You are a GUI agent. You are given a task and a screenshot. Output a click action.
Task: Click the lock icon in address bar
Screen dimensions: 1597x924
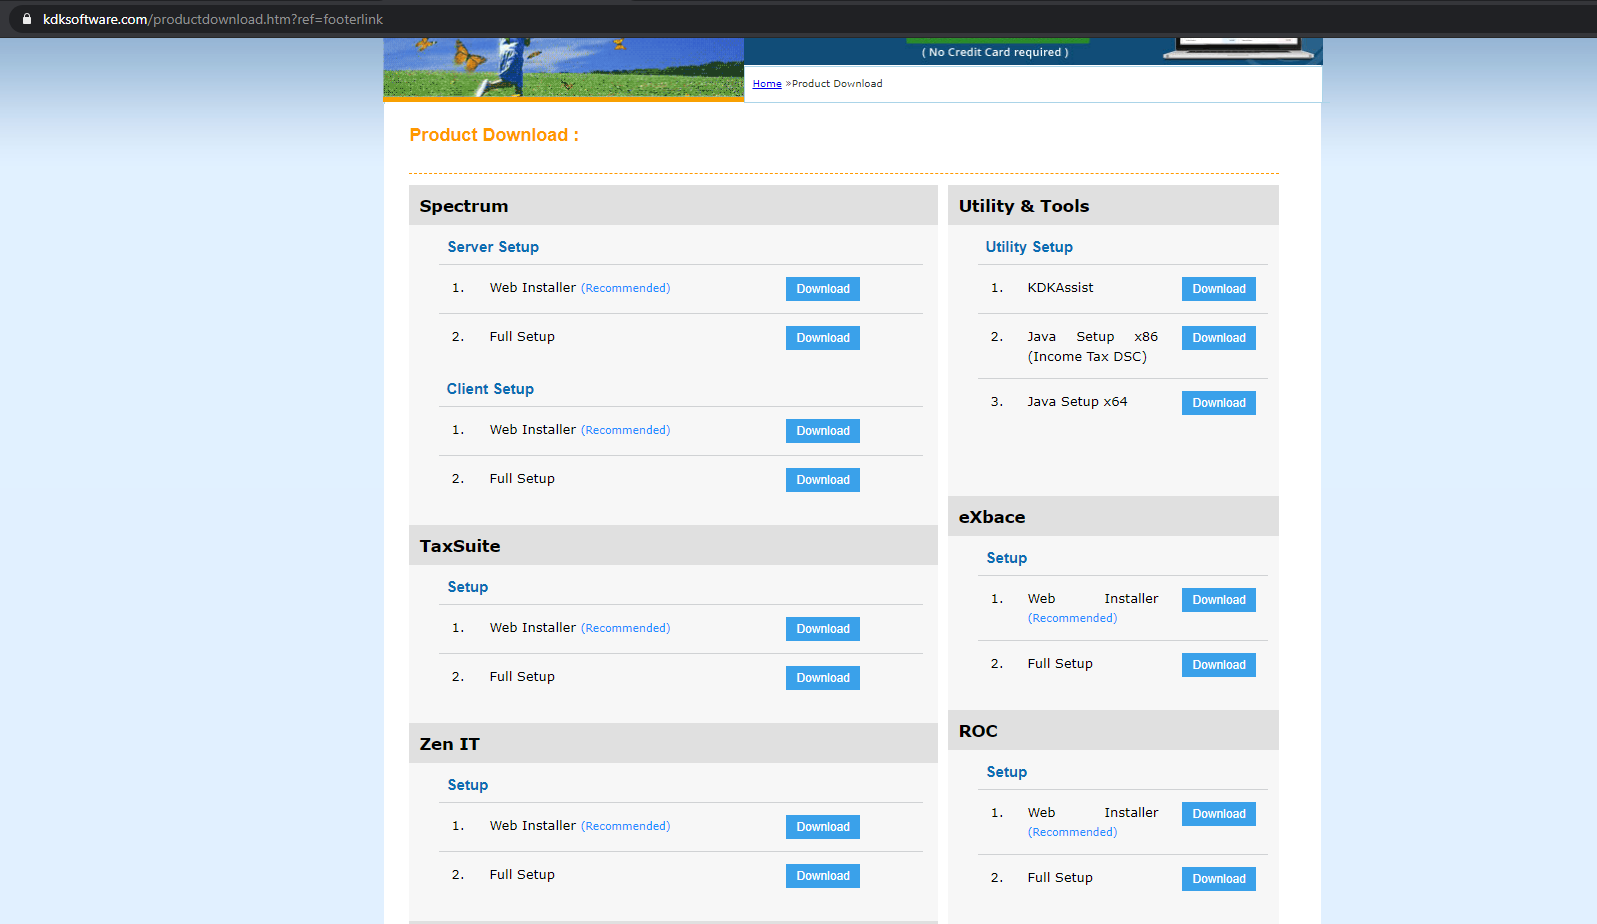pos(27,19)
